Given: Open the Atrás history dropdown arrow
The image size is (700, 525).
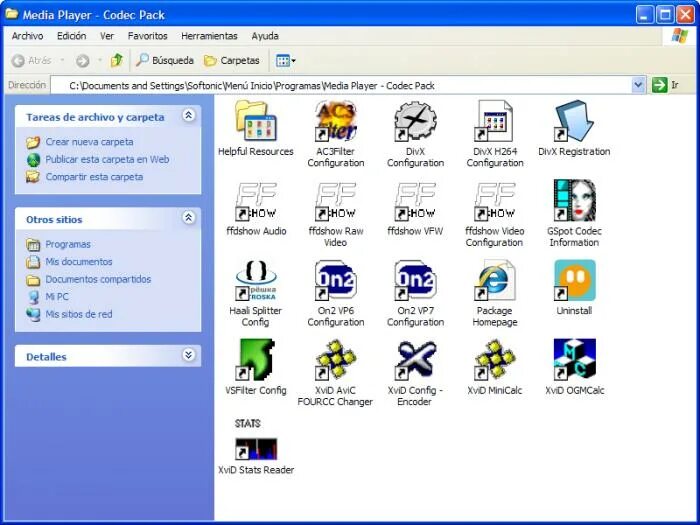Looking at the screenshot, I should coord(62,60).
